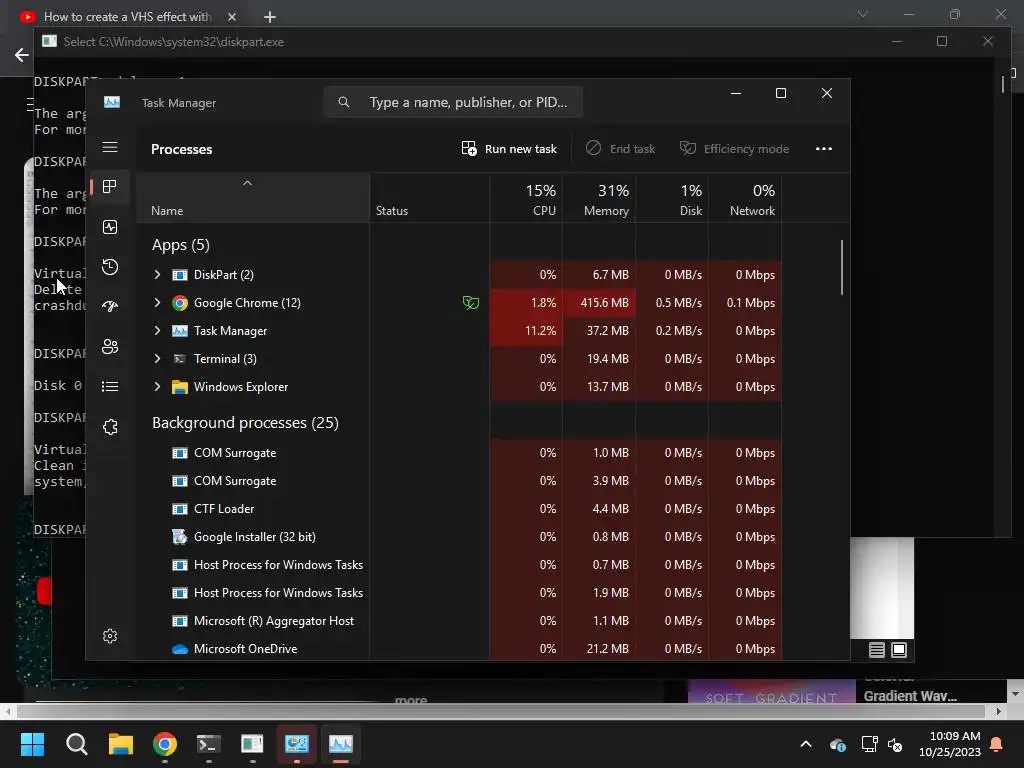Screen dimensions: 1024x768
Task: Open the App history page icon
Action: point(110,266)
